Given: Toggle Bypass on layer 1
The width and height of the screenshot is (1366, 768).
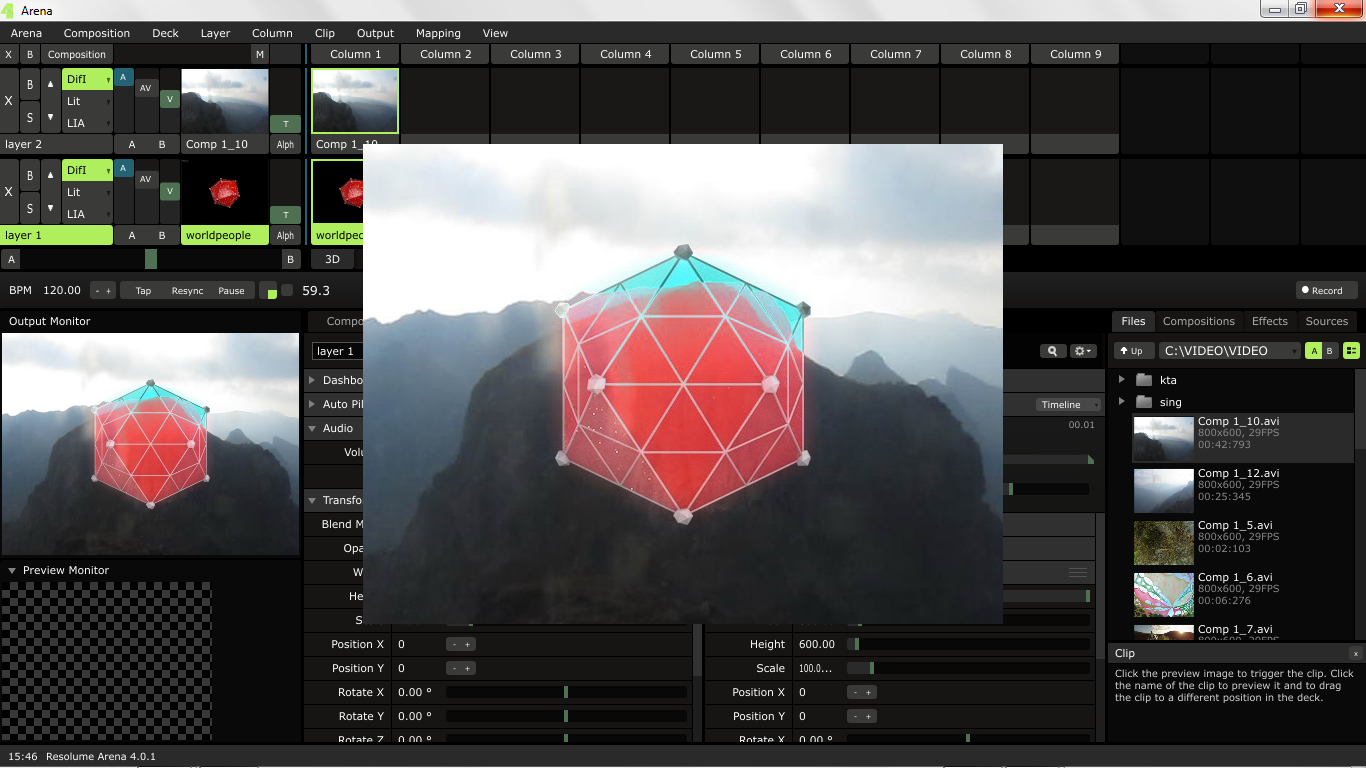Looking at the screenshot, I should click(x=30, y=176).
